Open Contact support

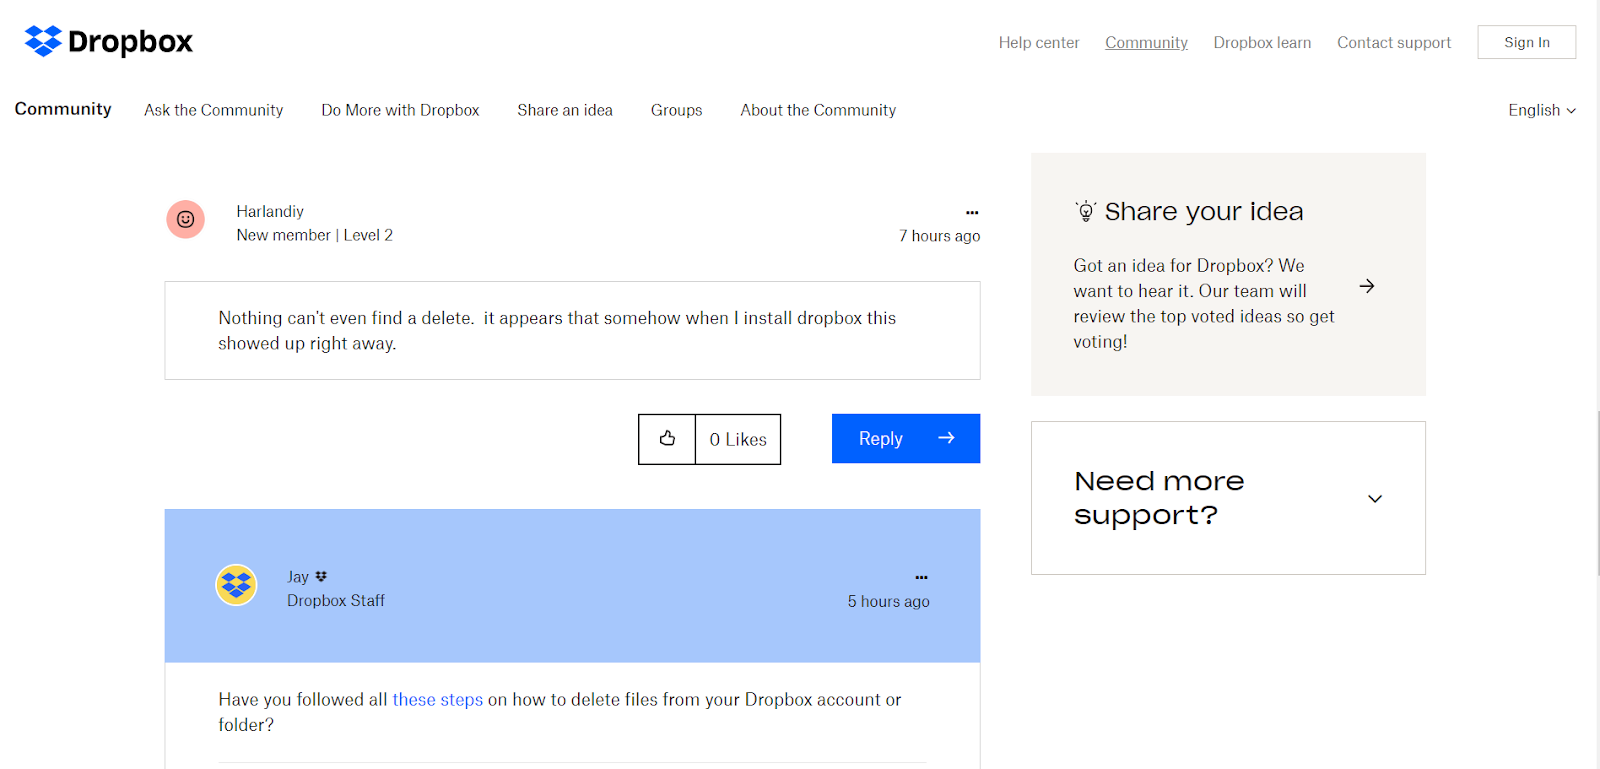click(x=1394, y=42)
